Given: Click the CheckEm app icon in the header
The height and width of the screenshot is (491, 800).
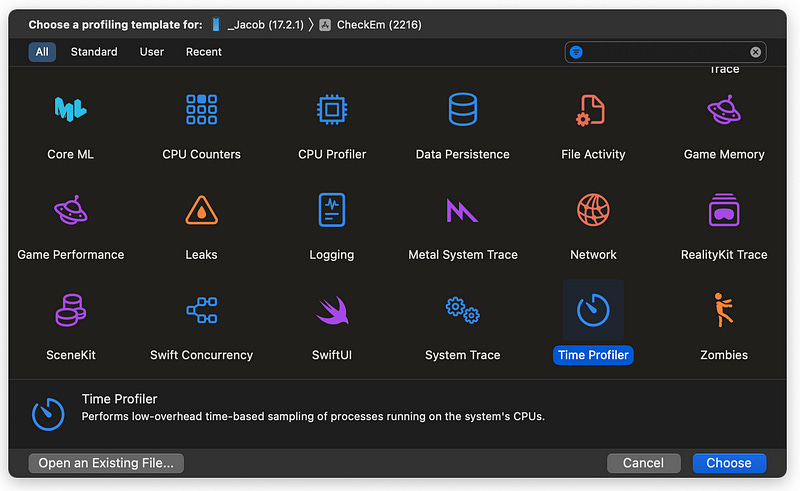Looking at the screenshot, I should coord(325,24).
